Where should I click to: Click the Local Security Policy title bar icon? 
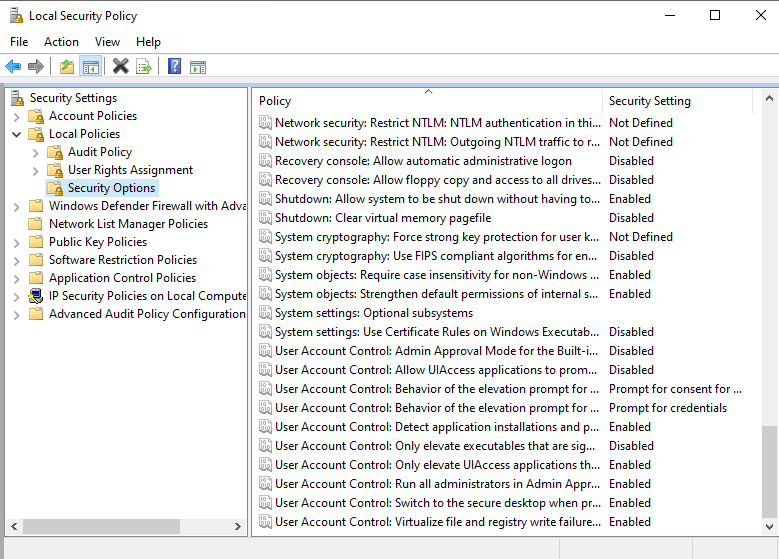click(x=16, y=15)
